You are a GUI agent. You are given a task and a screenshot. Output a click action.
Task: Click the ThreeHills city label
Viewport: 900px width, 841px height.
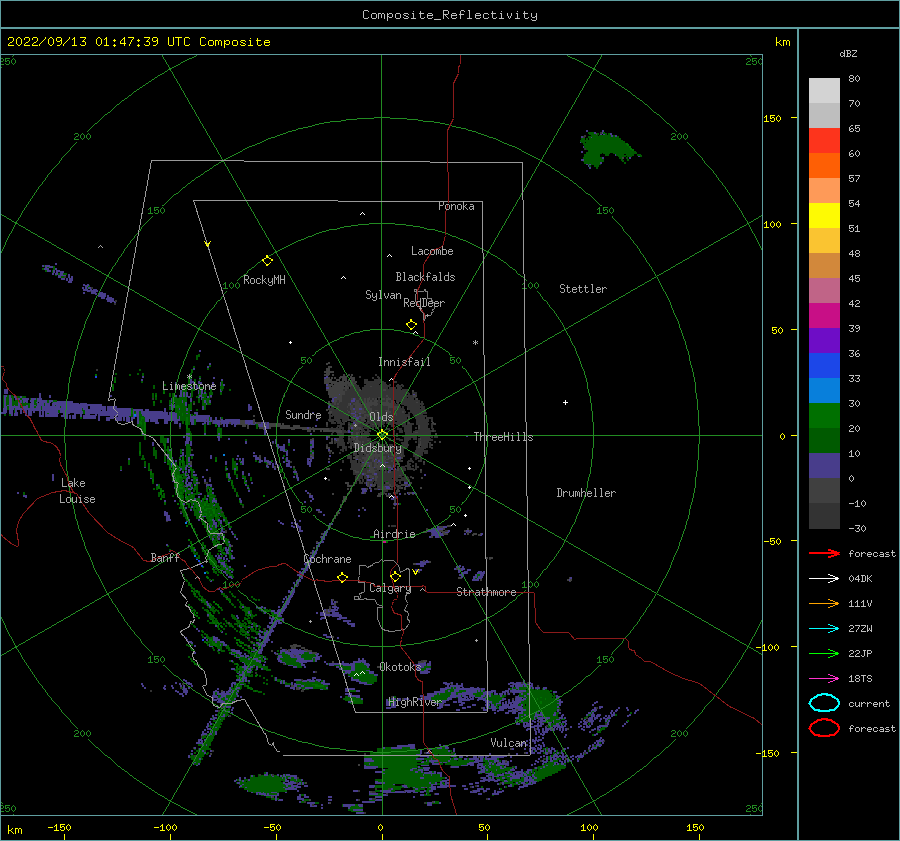503,437
